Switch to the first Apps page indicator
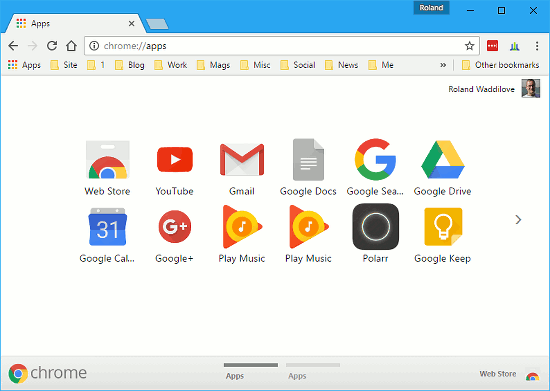The height and width of the screenshot is (391, 550). [251, 371]
